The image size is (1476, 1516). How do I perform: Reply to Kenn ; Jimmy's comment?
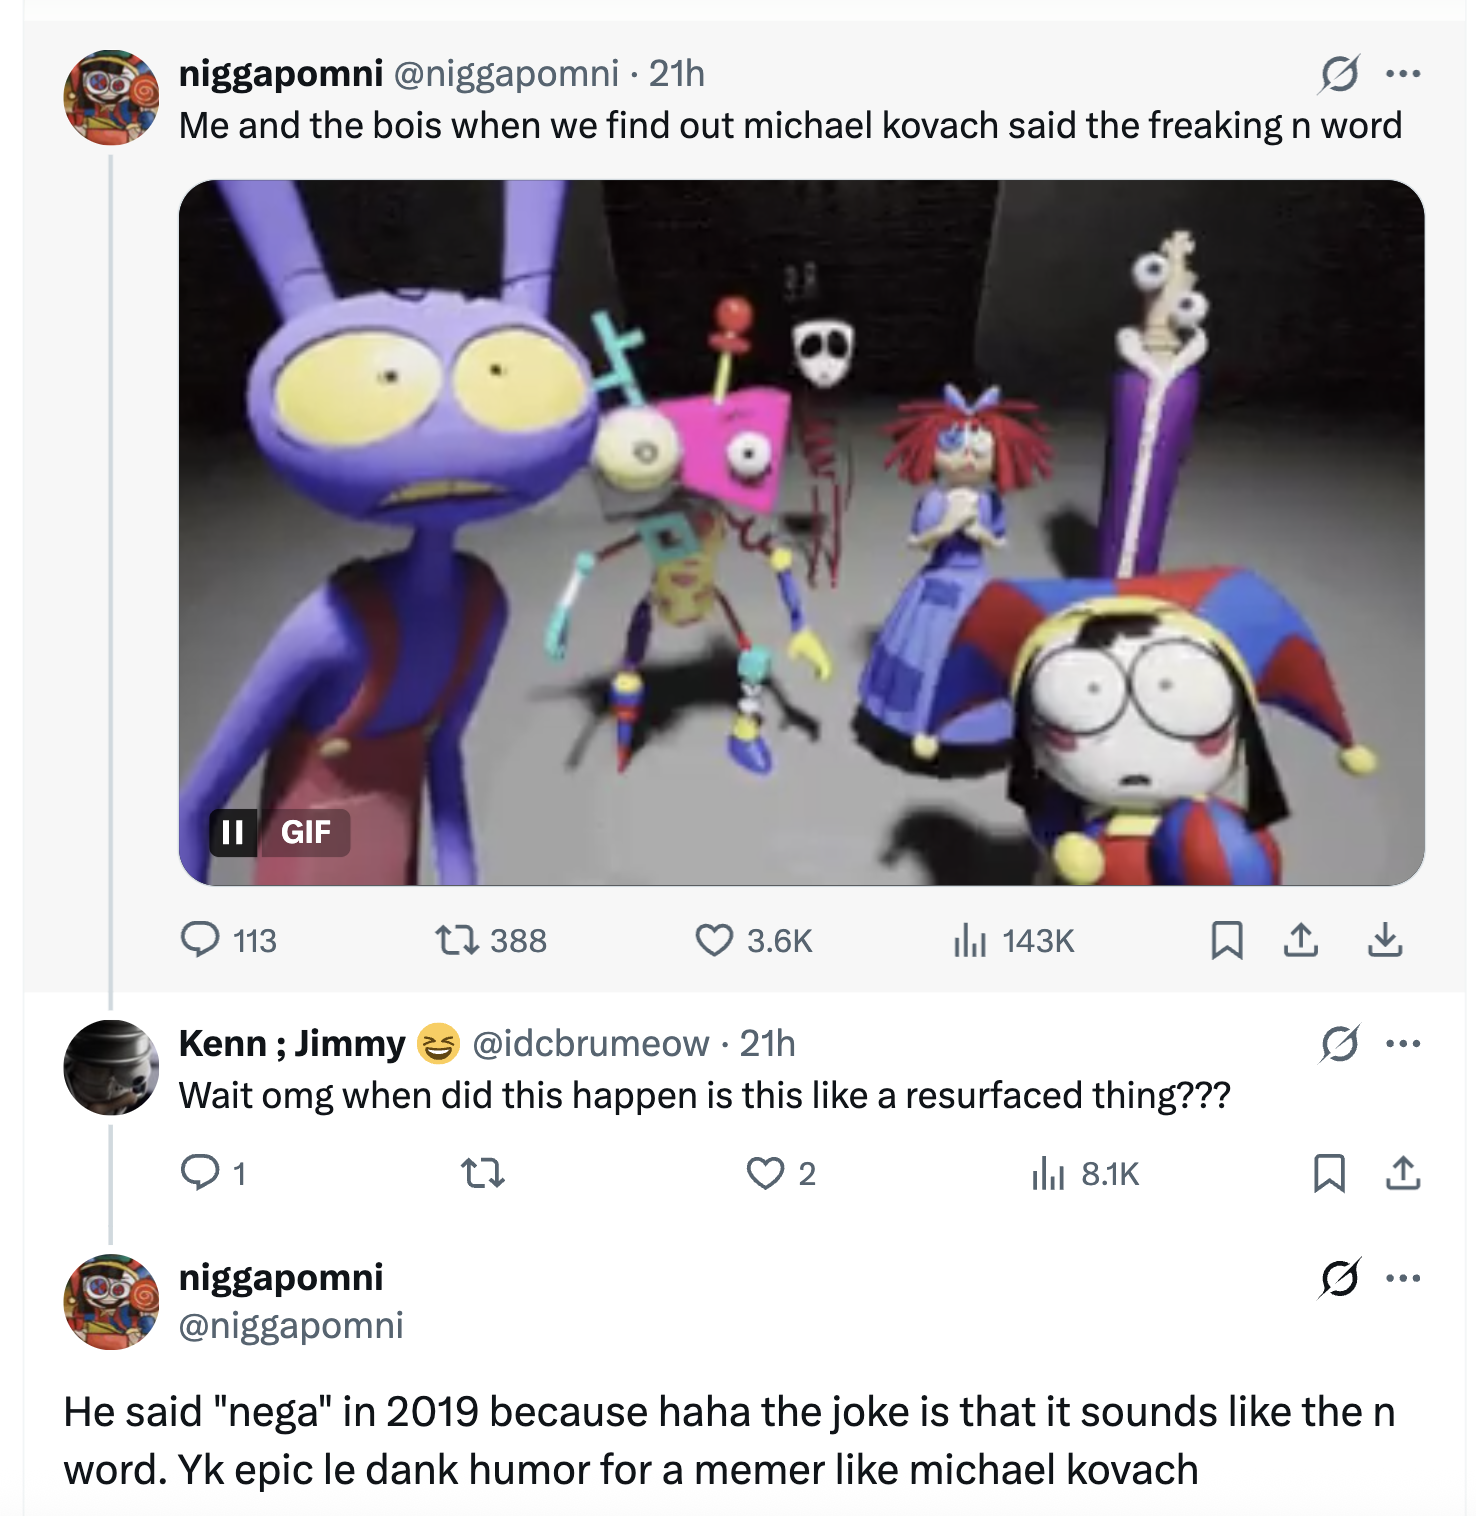[x=200, y=1173]
